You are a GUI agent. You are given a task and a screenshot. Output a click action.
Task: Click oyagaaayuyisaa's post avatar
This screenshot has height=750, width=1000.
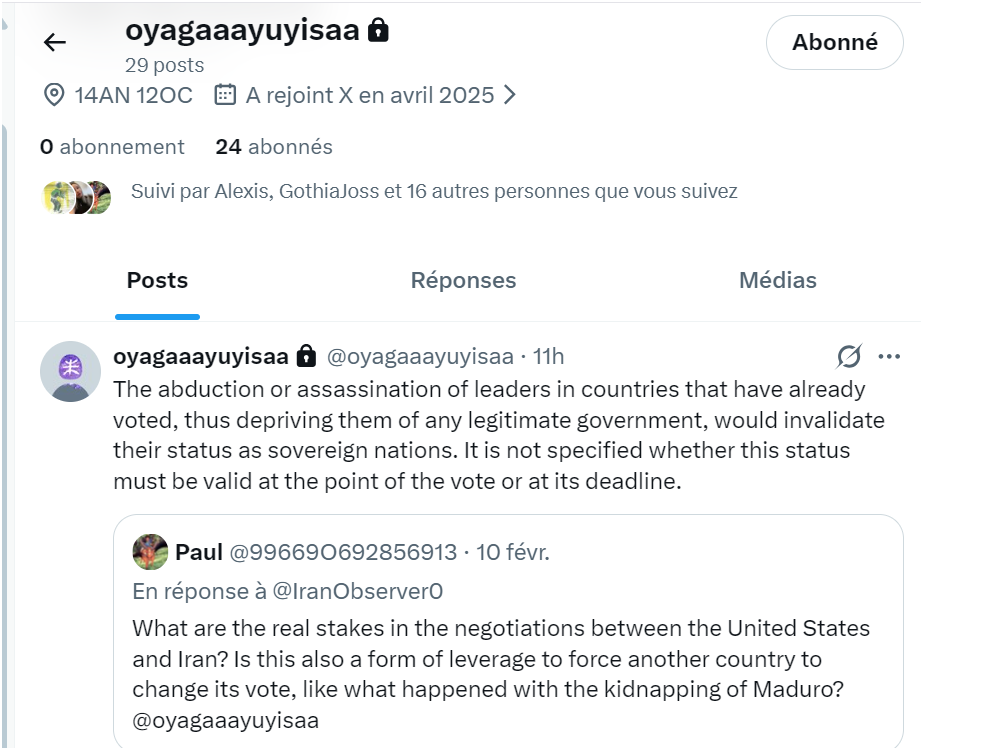coord(70,371)
